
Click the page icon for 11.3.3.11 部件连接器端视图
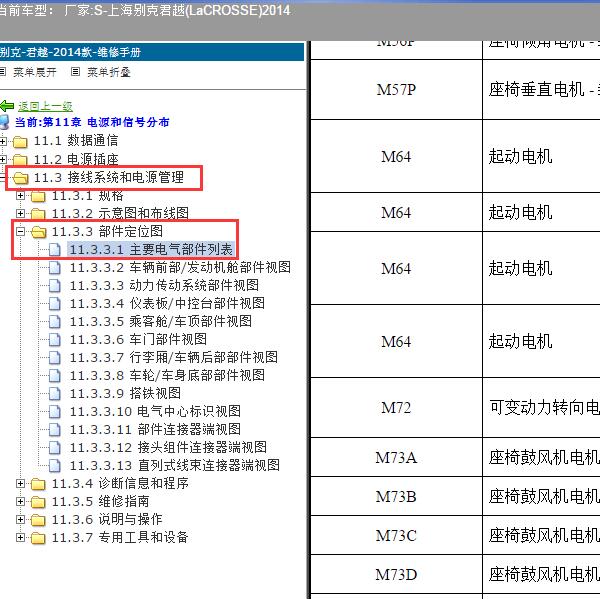pyautogui.click(x=55, y=429)
